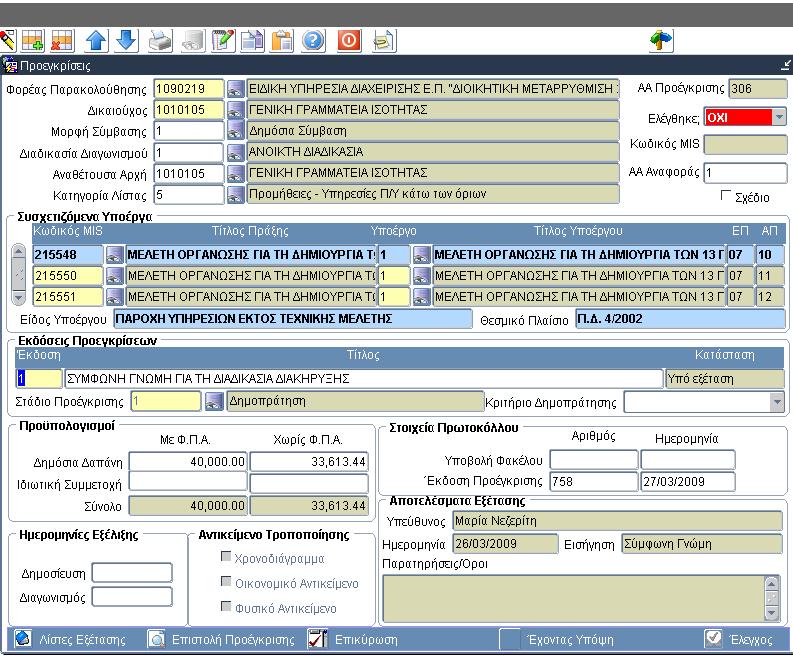Screen dimensions: 793x657
Task: Click the Έκδοση field showing 1
Action: pos(39,378)
